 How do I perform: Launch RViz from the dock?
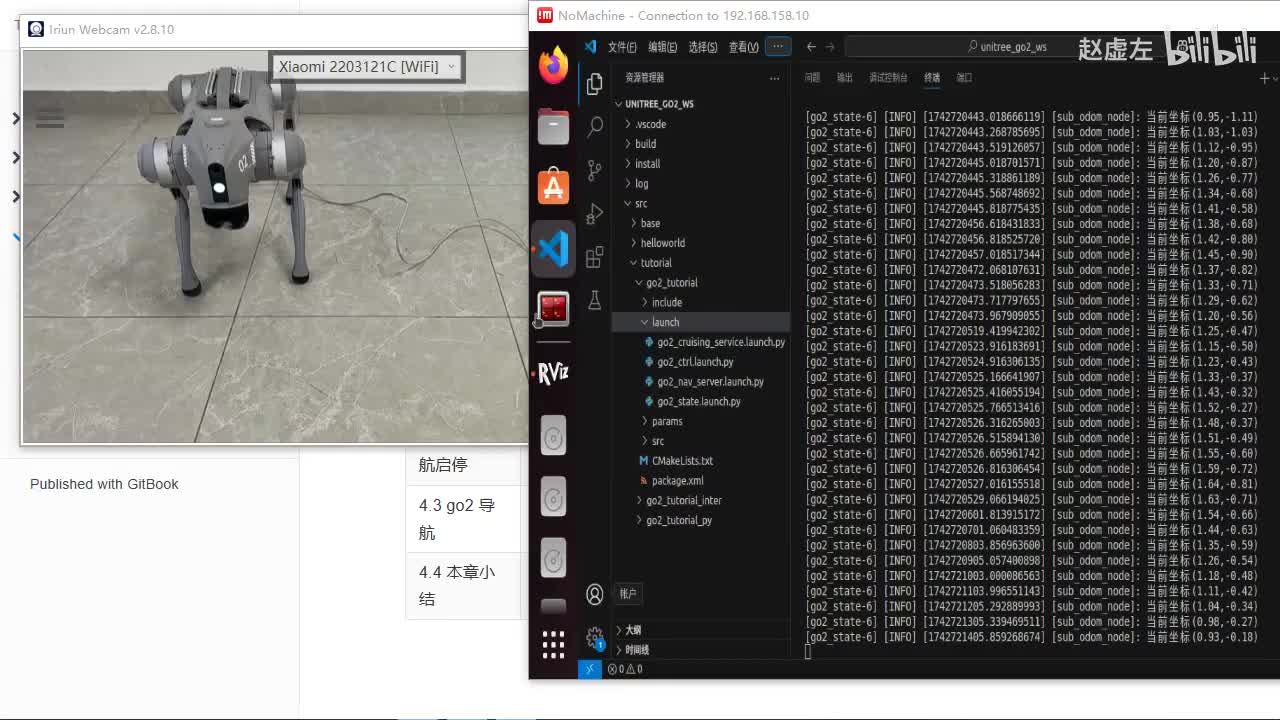[x=553, y=373]
